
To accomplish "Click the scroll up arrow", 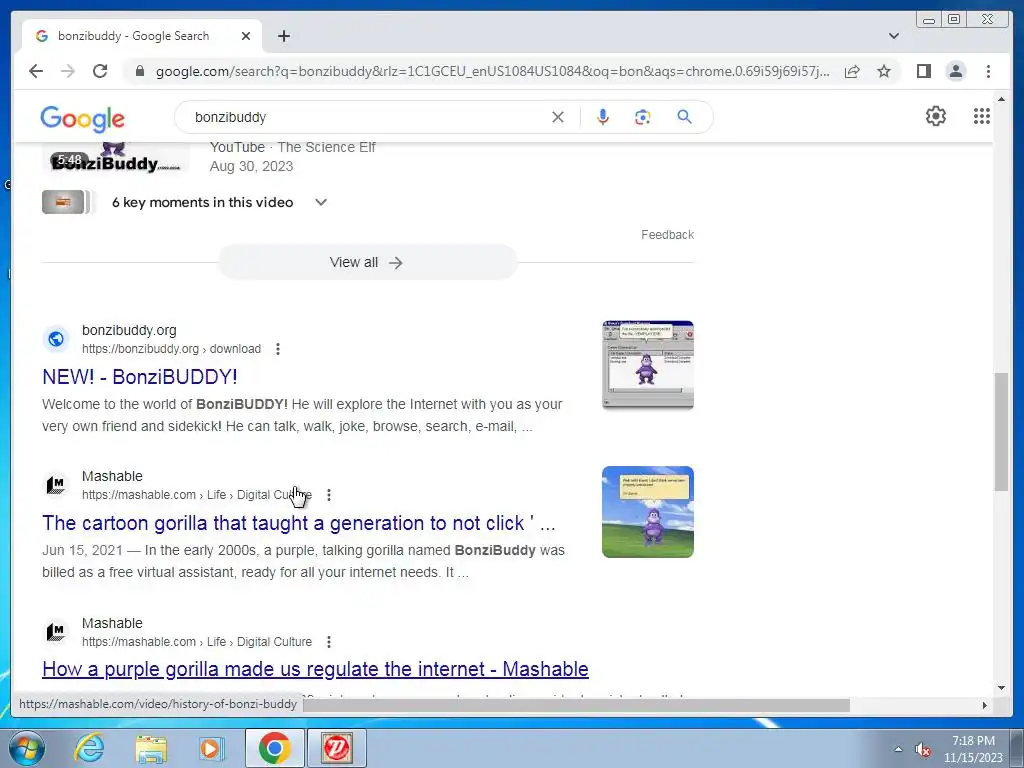I will point(1001,100).
